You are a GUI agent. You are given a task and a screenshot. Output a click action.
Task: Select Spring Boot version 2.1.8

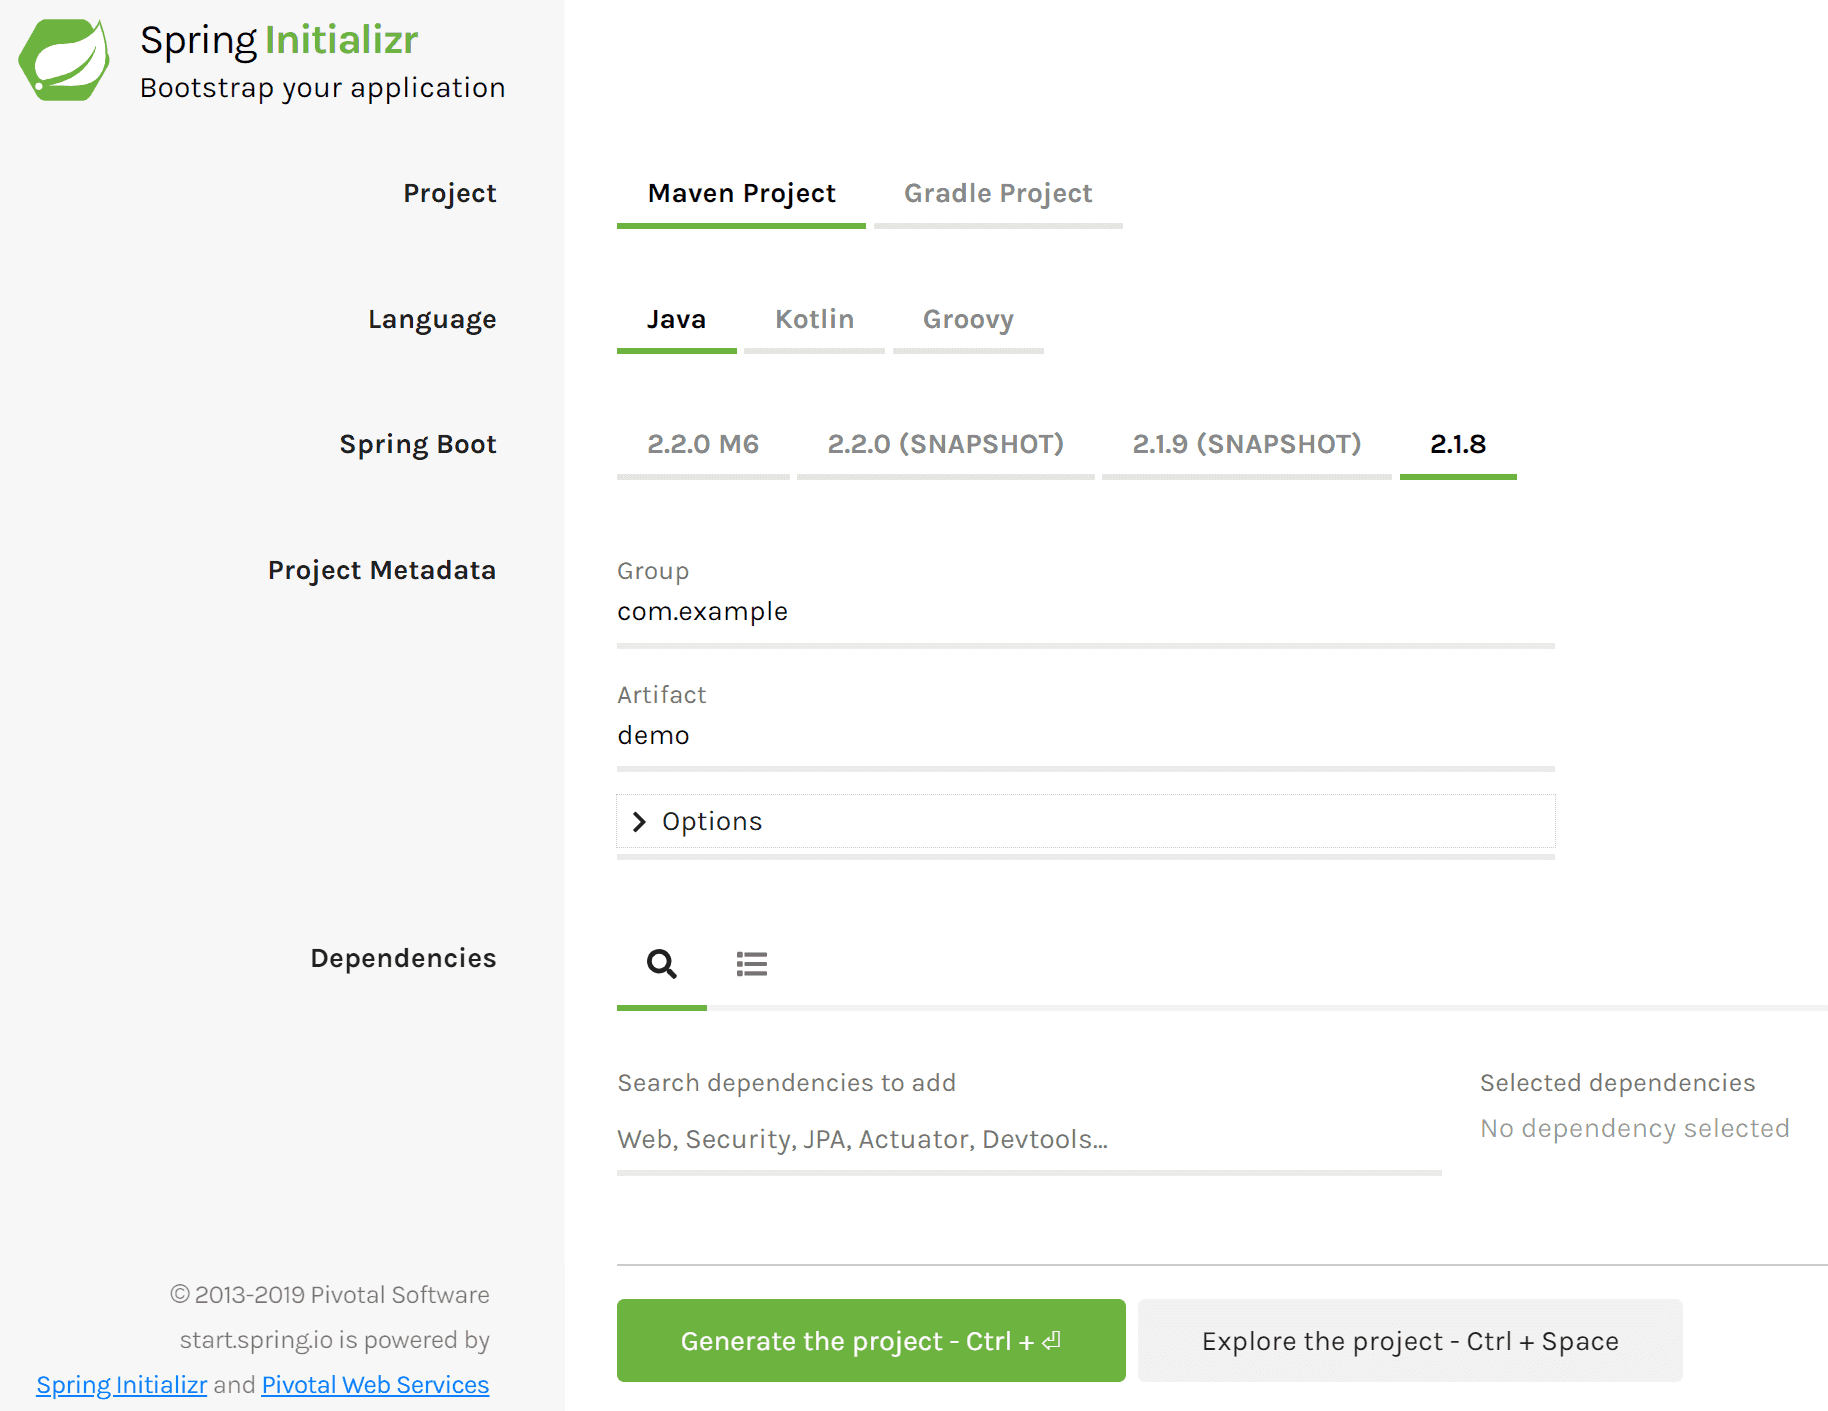coord(1457,445)
